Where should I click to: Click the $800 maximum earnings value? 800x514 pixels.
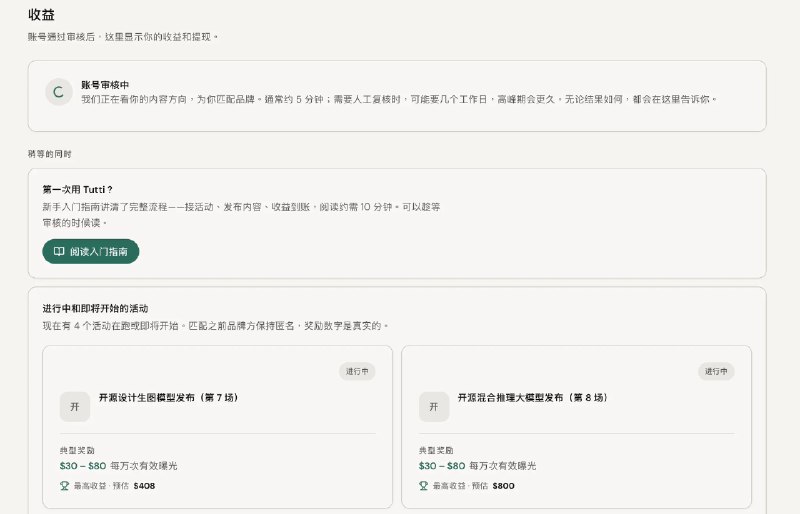(504, 485)
